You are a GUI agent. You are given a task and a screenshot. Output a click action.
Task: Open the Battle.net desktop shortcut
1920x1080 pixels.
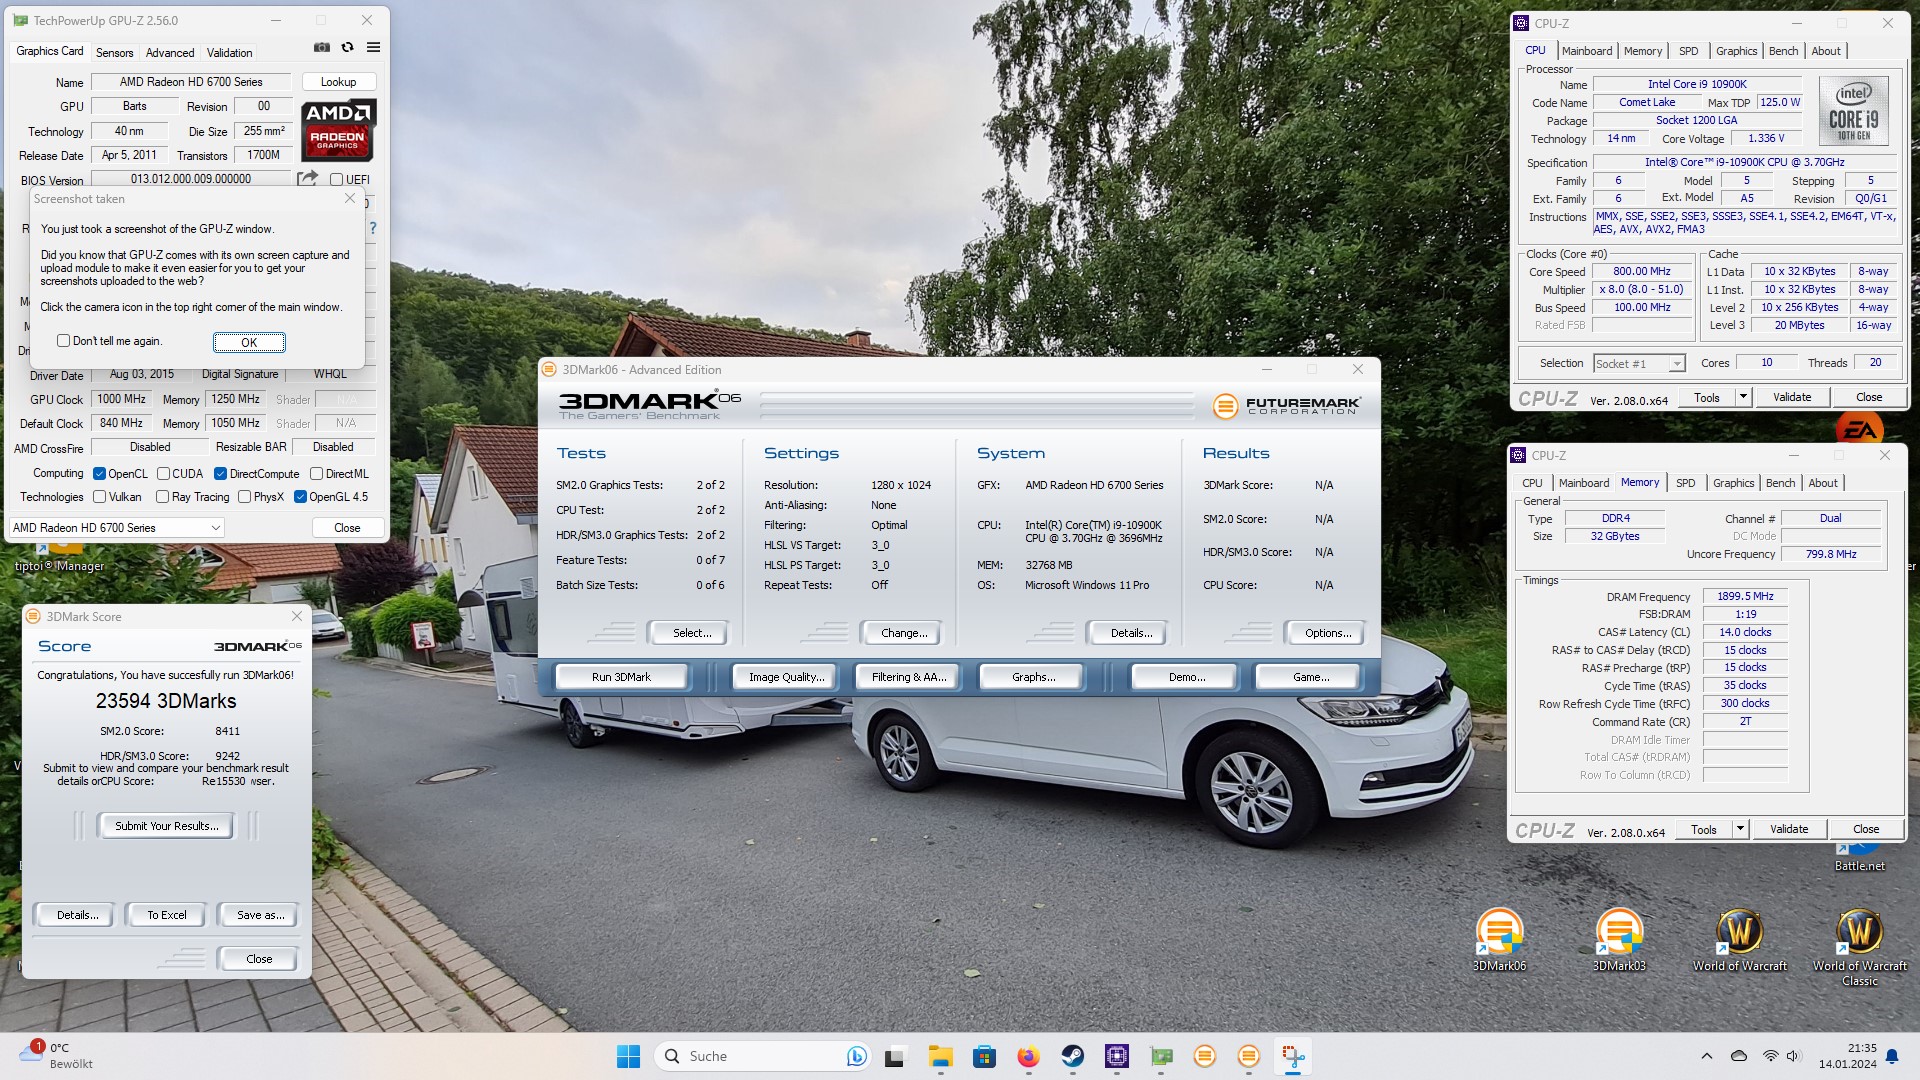tap(1859, 858)
